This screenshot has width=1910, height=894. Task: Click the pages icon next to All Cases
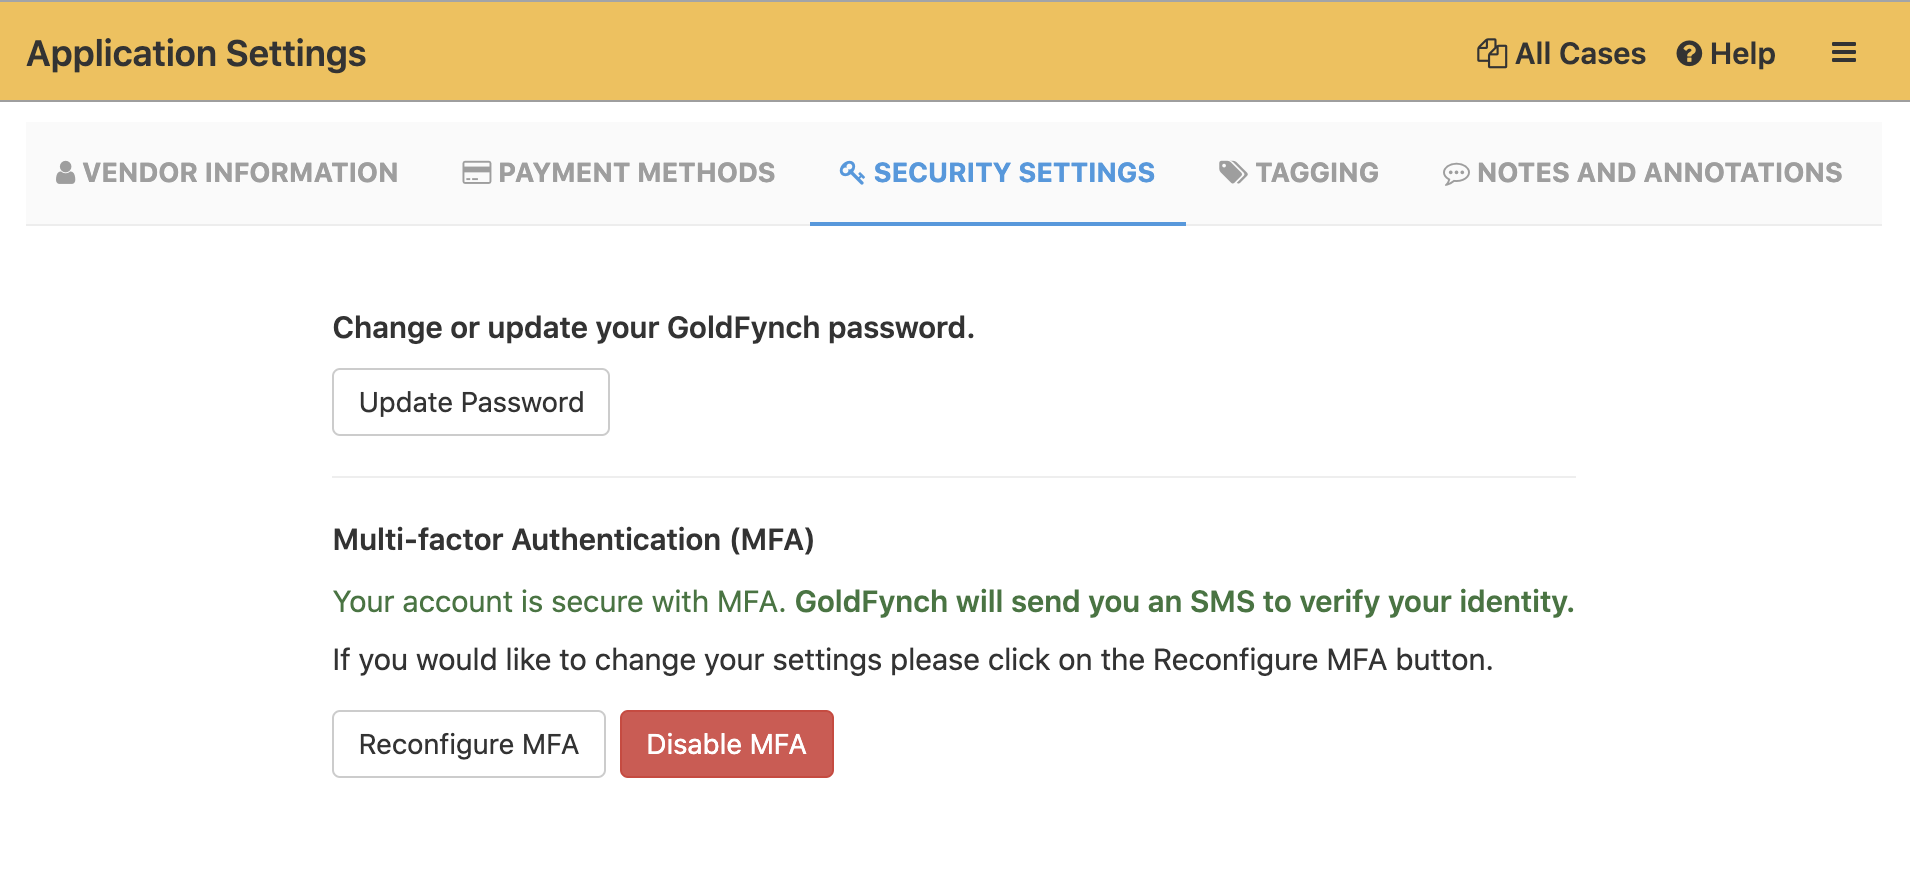point(1491,53)
